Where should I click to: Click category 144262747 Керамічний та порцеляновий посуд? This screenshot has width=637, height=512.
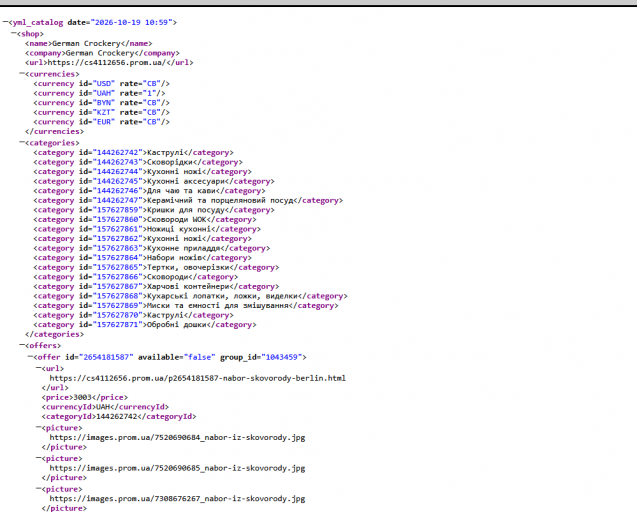pyautogui.click(x=188, y=200)
